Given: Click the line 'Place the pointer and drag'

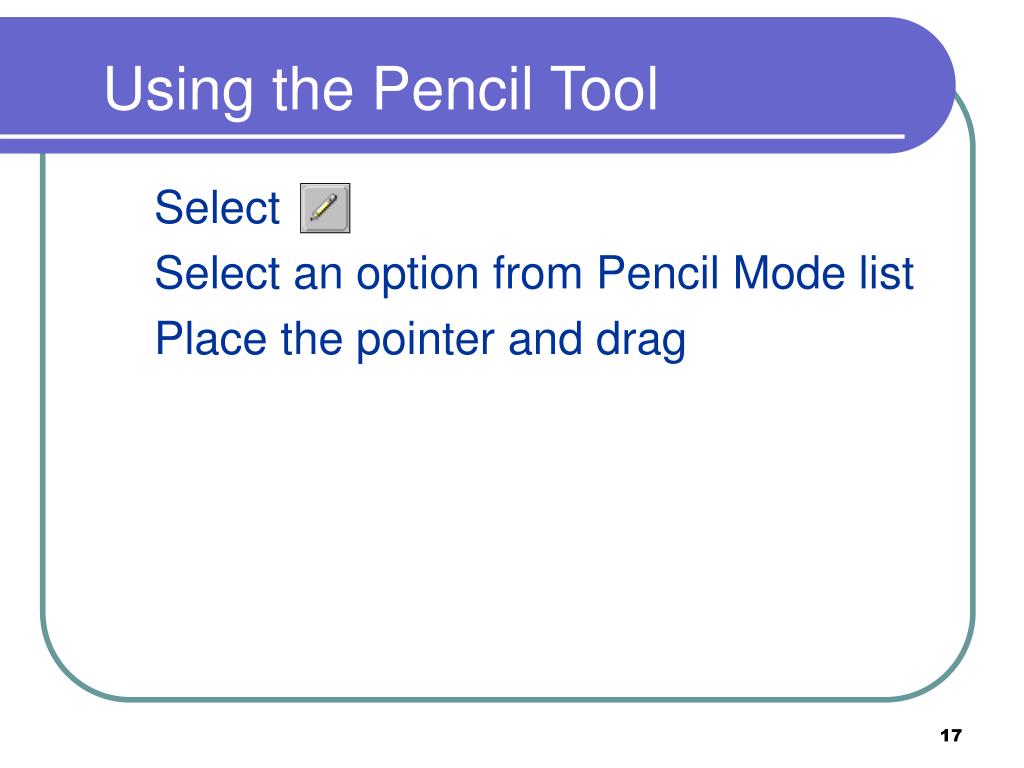Looking at the screenshot, I should point(421,340).
